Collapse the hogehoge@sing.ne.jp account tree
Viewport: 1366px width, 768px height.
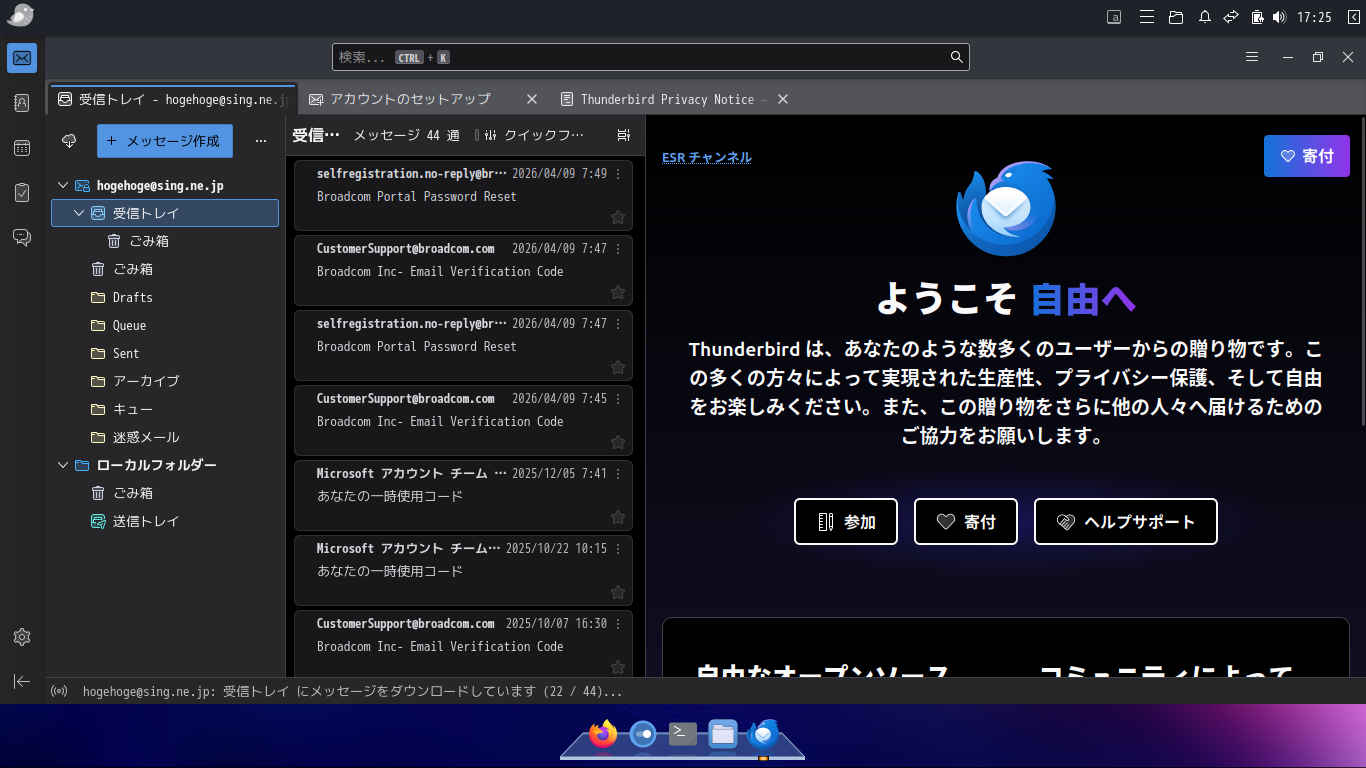[63, 185]
